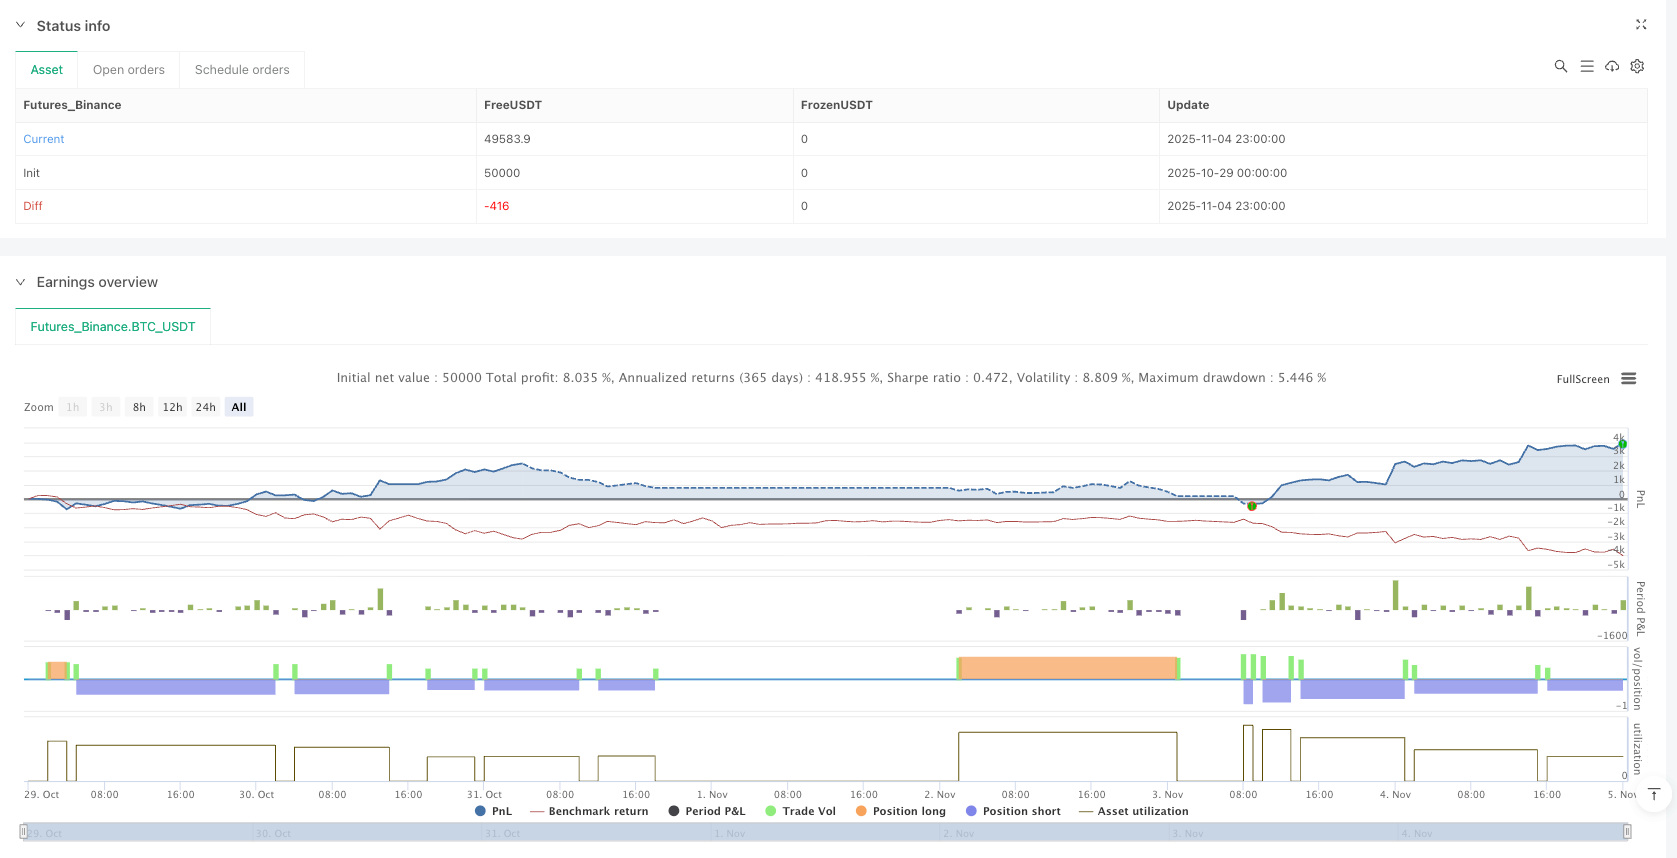Open the list view lines icon
This screenshot has width=1677, height=858.
coord(1586,66)
